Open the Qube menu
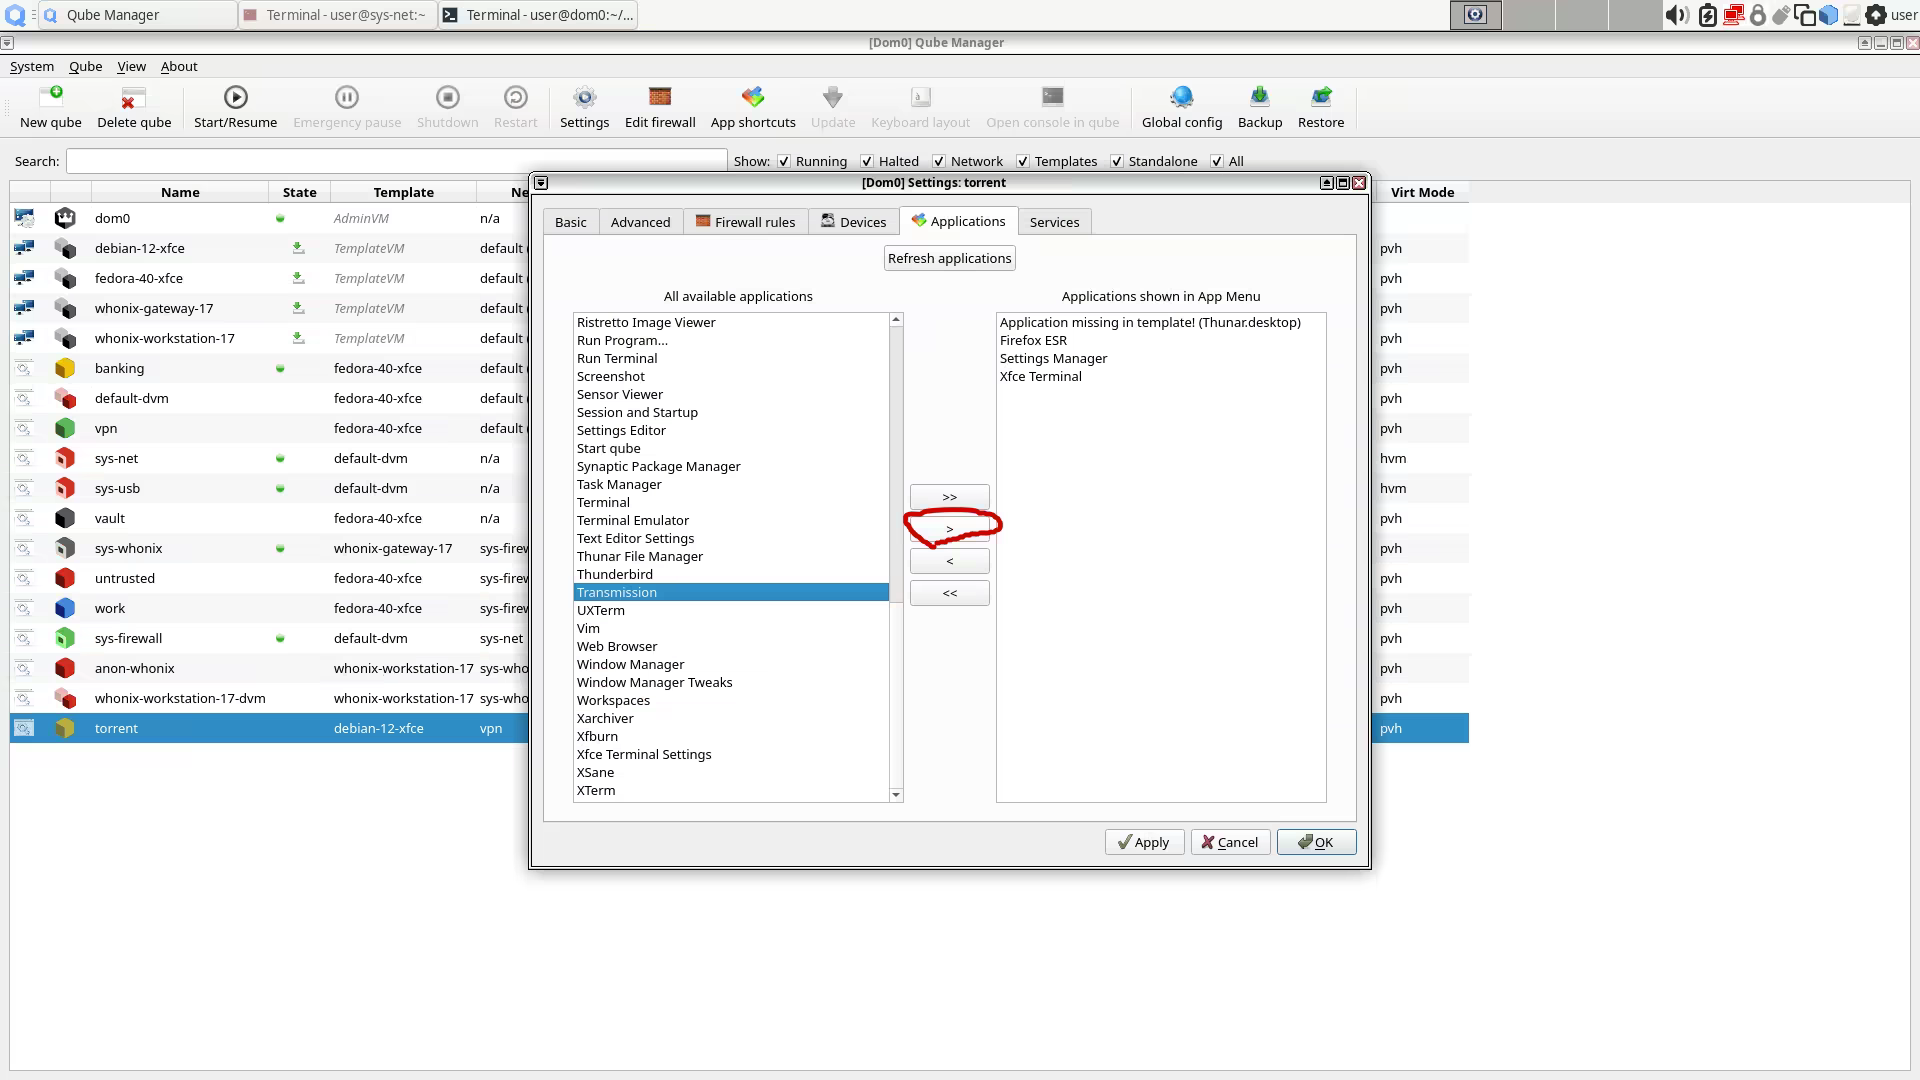 click(85, 66)
